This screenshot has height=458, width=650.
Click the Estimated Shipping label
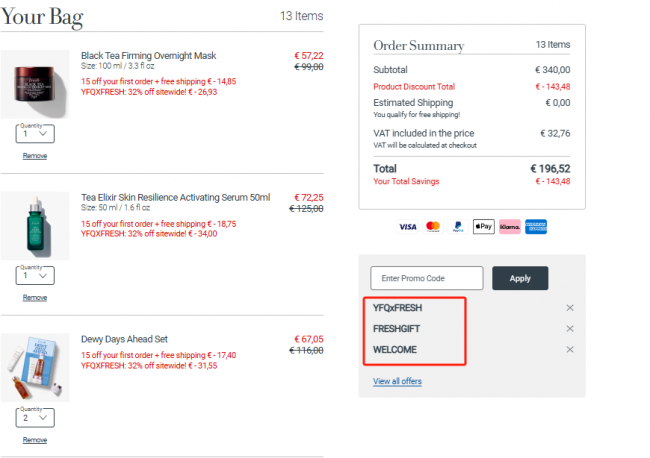[x=413, y=103]
